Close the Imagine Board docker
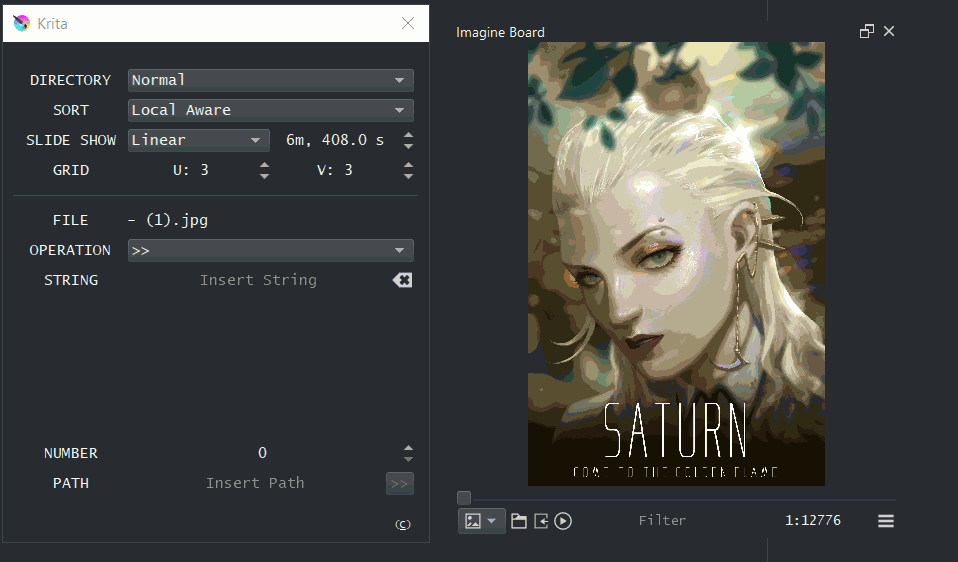 (889, 31)
